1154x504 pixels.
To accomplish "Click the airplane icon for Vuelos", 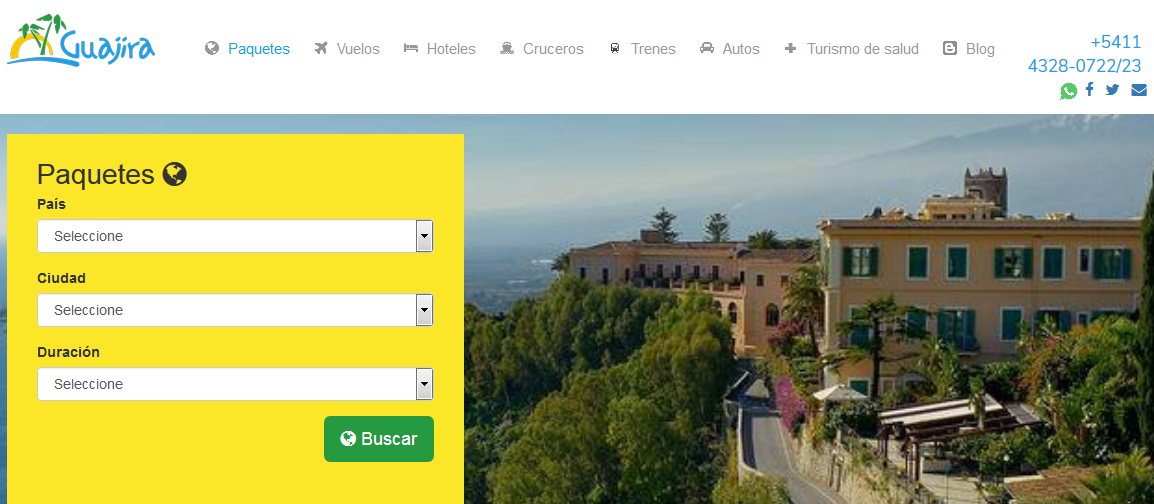I will [x=321, y=49].
